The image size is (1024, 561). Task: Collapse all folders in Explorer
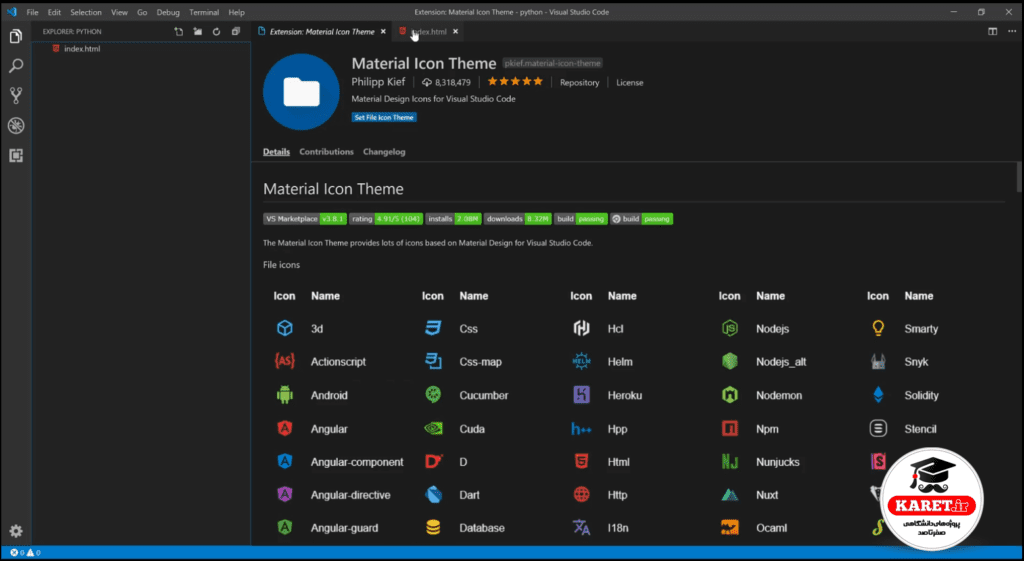(x=236, y=31)
